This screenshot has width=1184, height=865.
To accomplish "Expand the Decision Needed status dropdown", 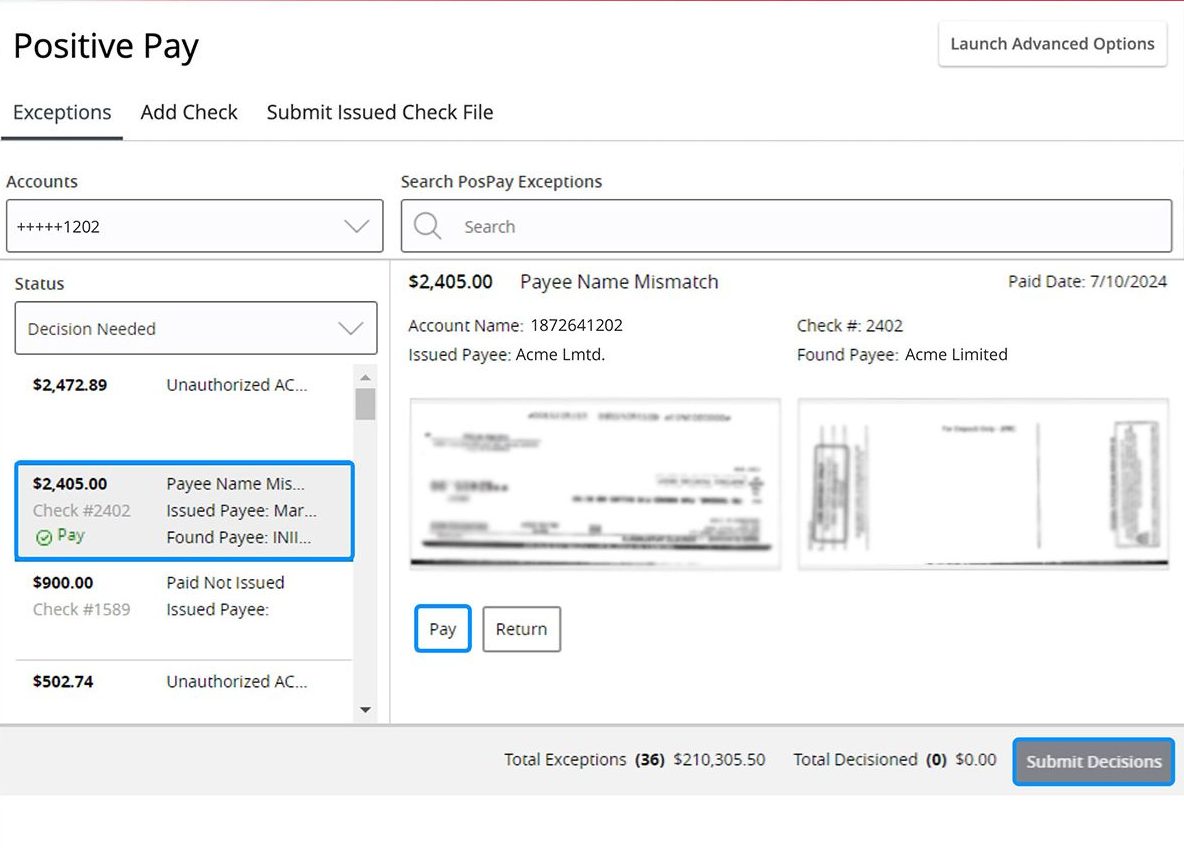I will coord(196,328).
